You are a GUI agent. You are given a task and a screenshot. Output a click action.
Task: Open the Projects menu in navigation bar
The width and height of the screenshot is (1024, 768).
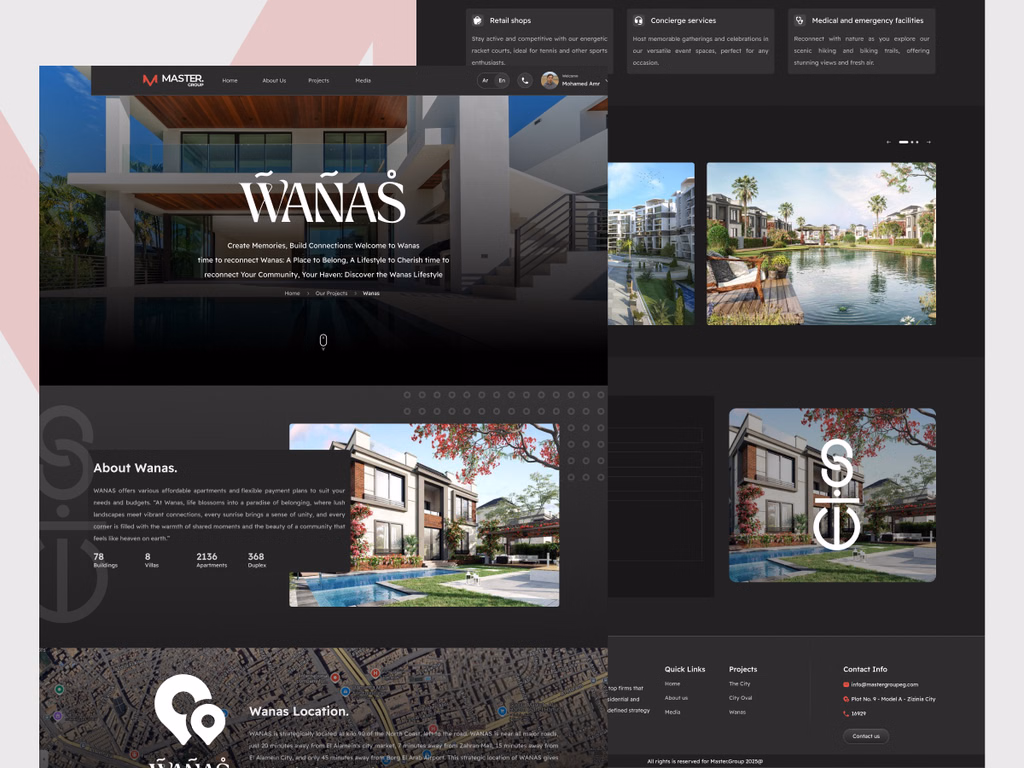point(318,81)
